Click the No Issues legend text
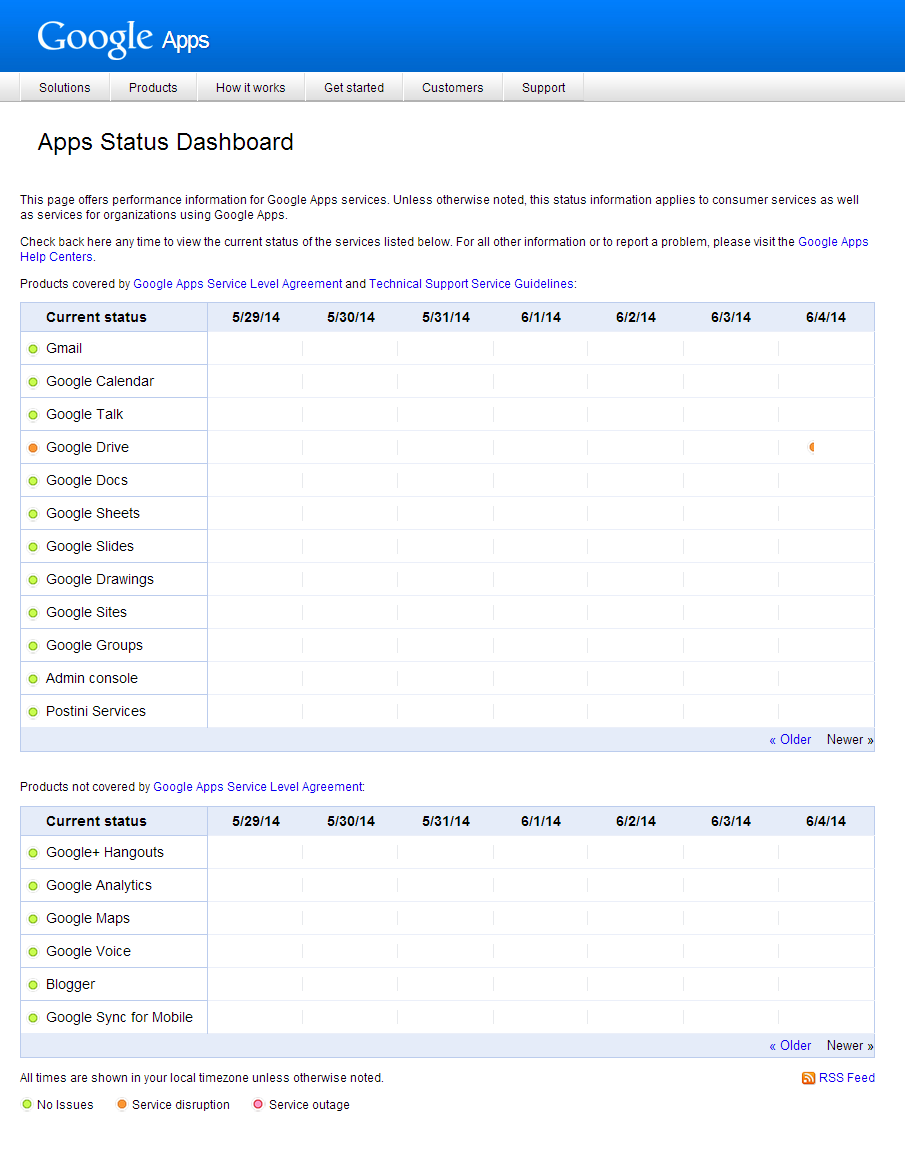 (65, 1105)
